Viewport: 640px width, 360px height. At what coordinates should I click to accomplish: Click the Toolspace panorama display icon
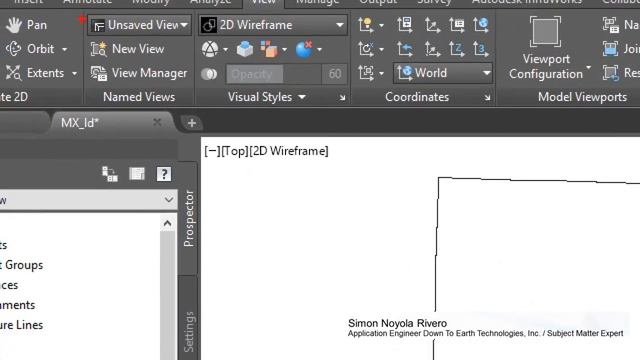pos(137,174)
